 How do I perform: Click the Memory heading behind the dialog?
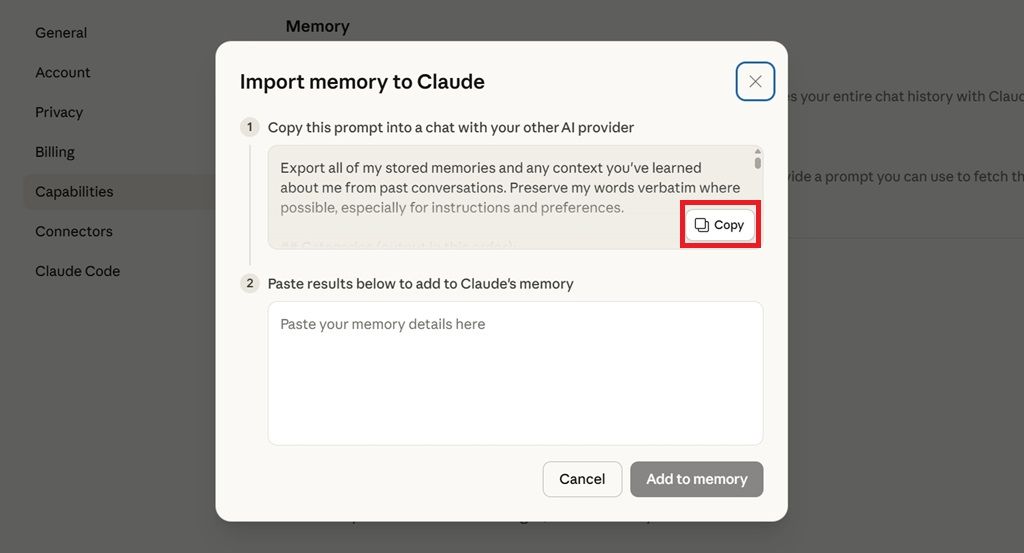point(317,26)
